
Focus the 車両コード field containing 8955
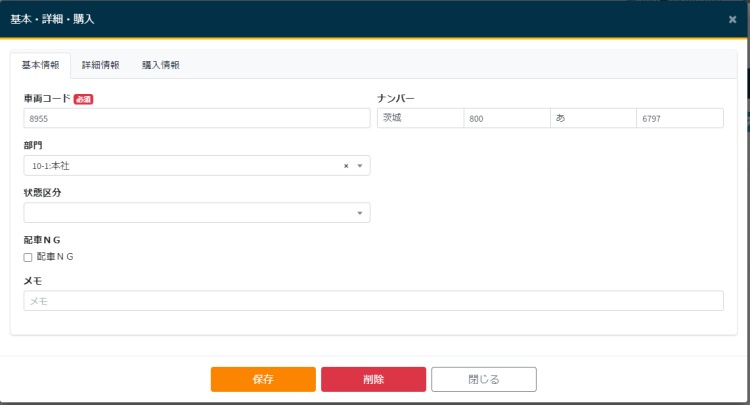[196, 118]
